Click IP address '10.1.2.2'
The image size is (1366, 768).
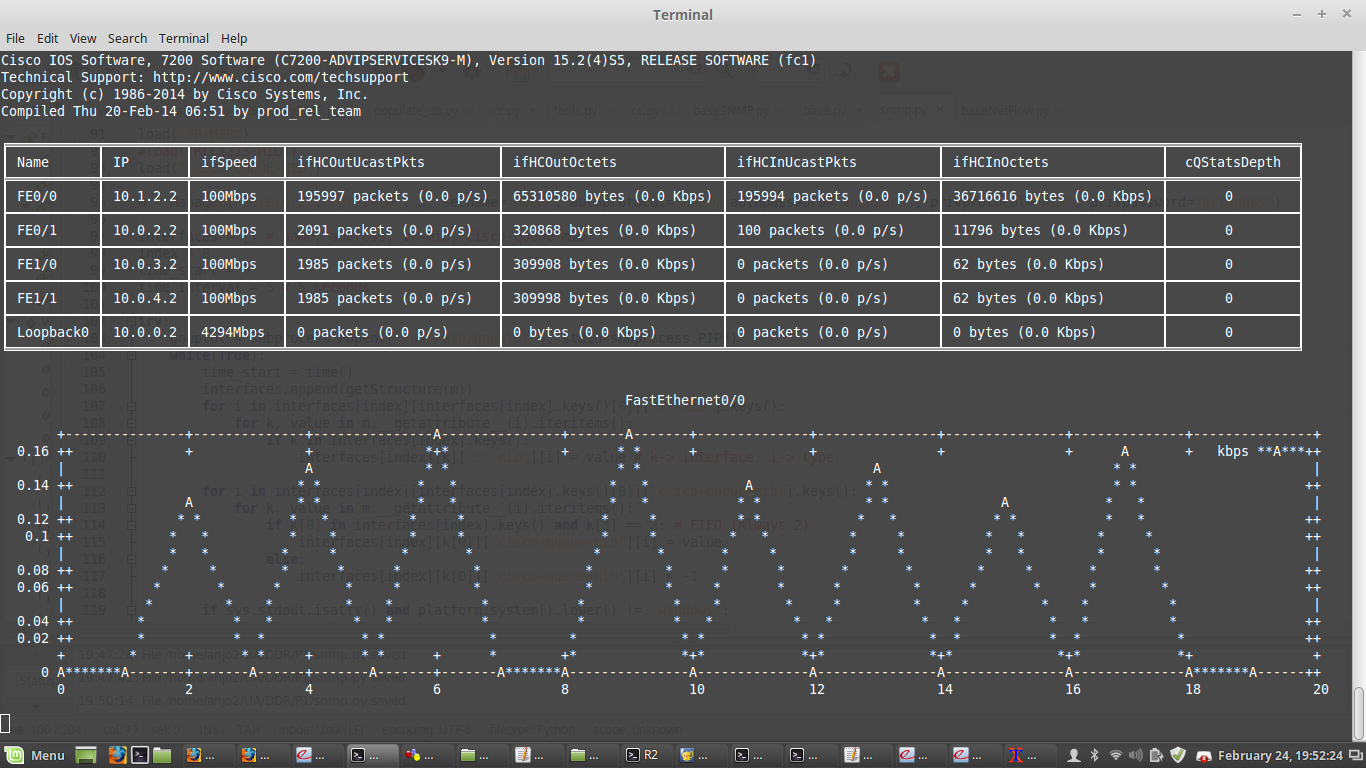point(145,196)
